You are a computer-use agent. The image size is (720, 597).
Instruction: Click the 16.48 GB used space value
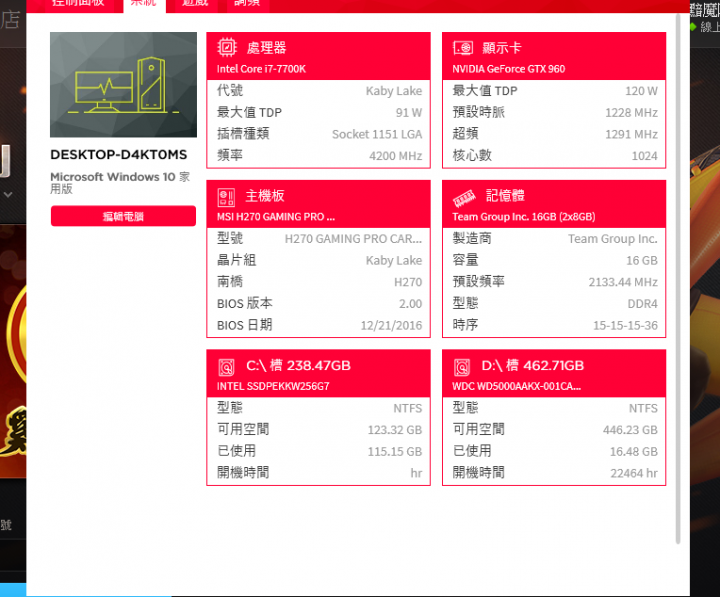[x=634, y=451]
